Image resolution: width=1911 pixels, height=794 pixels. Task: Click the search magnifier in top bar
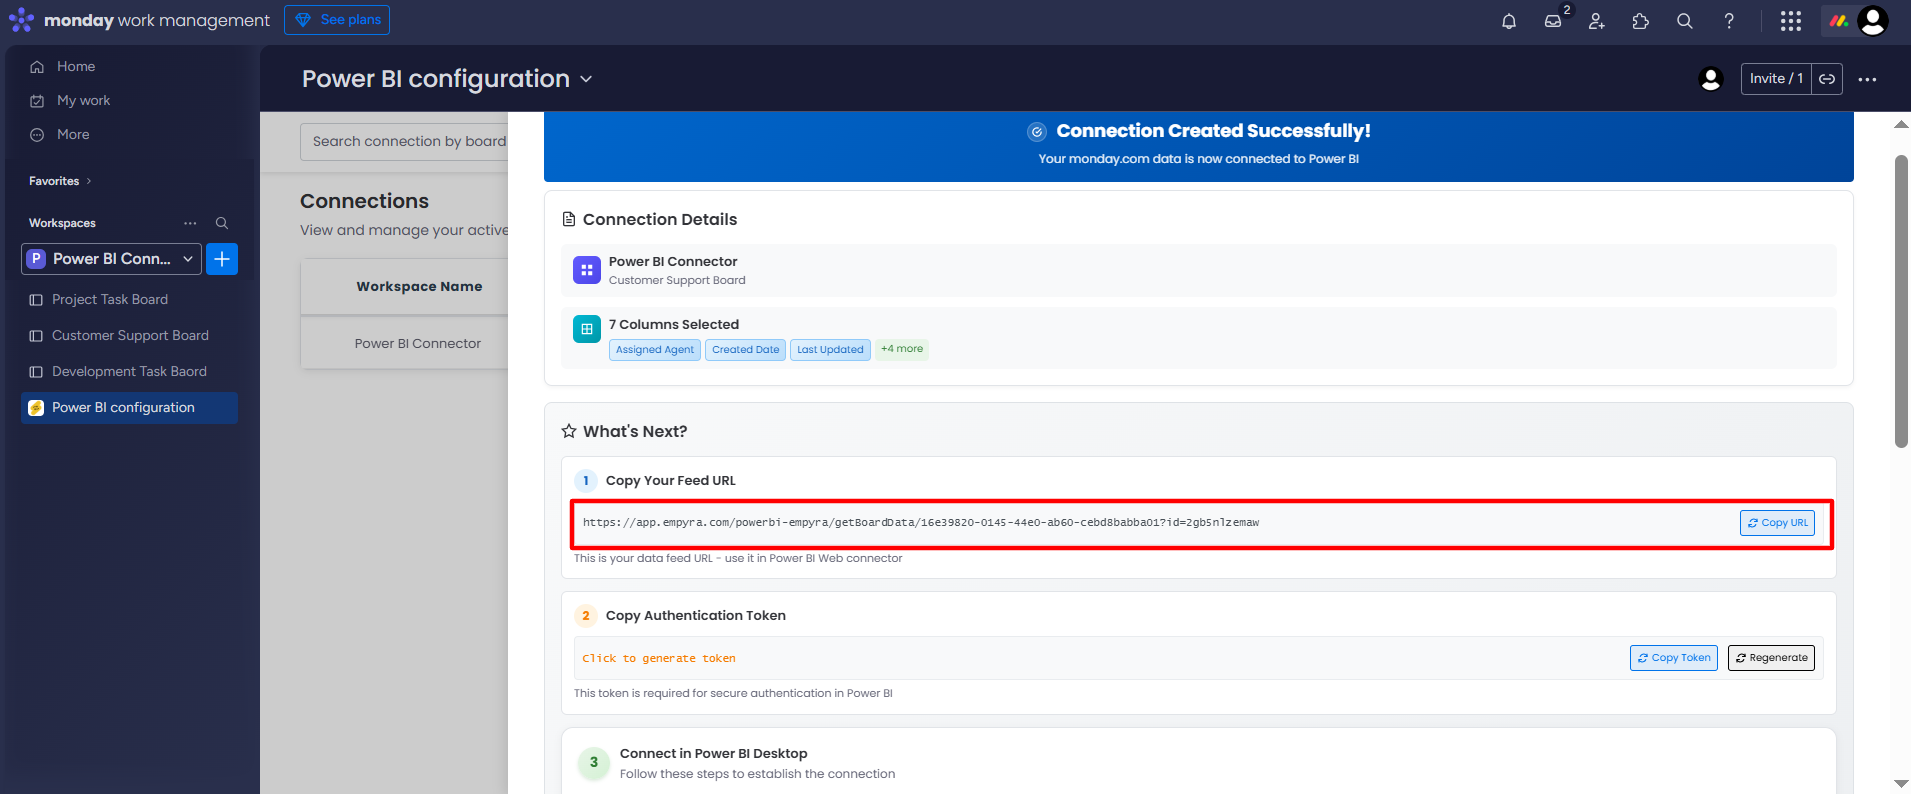(x=1685, y=21)
